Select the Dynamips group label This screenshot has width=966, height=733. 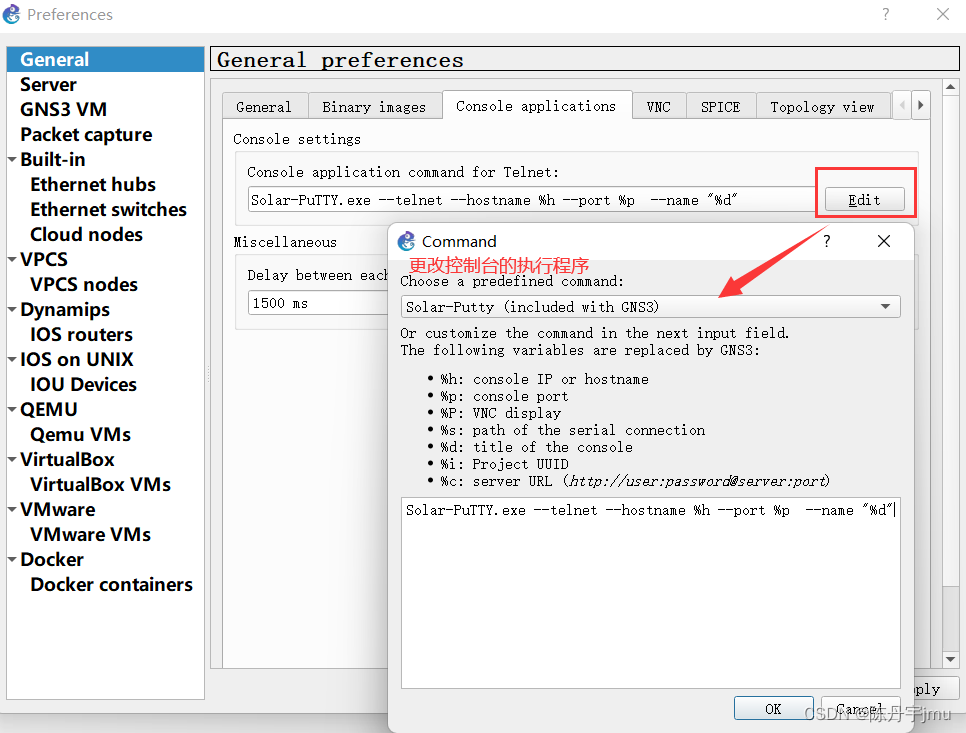tap(65, 309)
